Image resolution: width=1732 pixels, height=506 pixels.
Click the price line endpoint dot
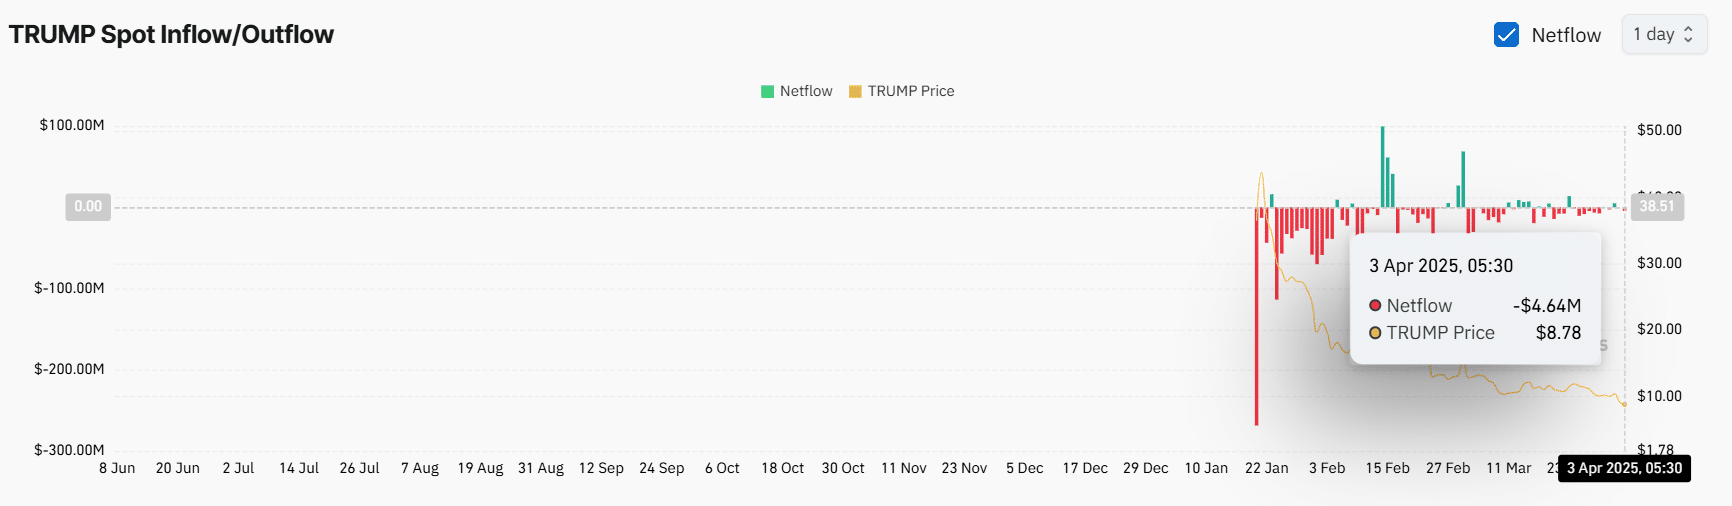pos(1624,404)
